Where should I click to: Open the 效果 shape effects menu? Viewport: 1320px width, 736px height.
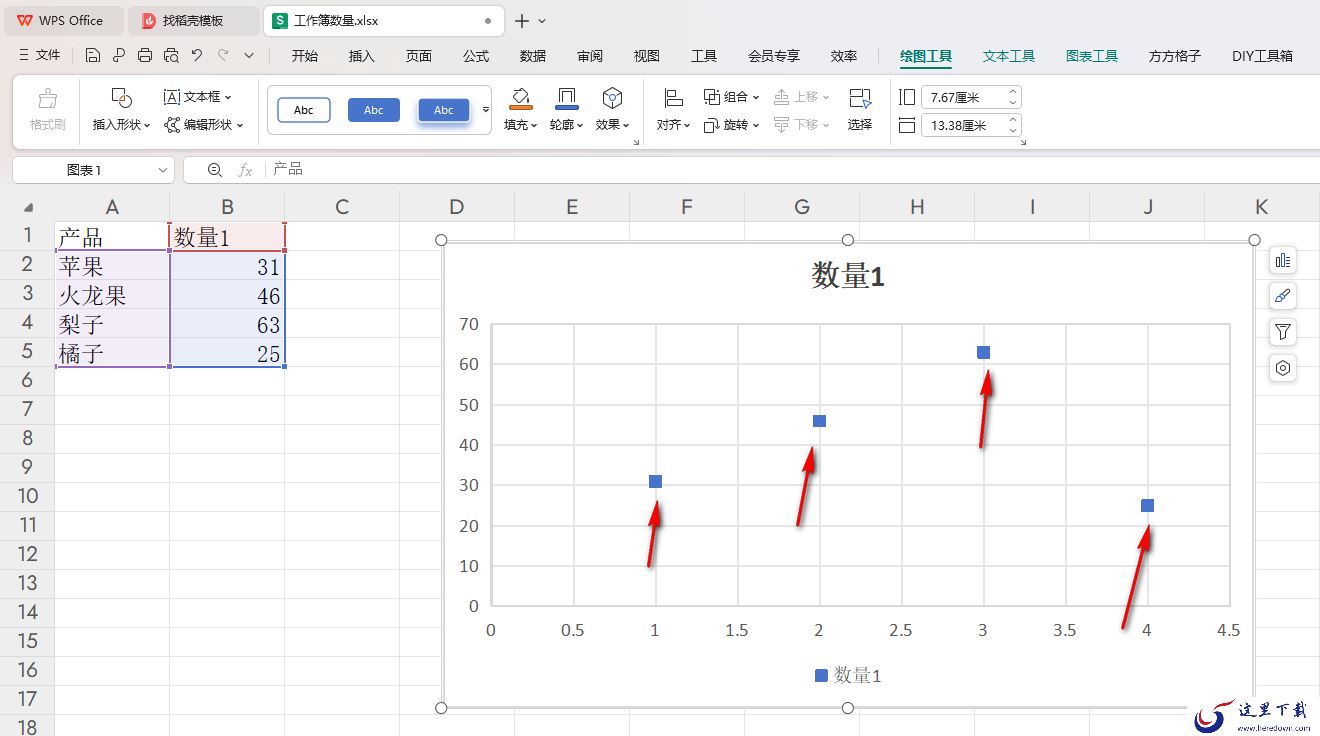coord(613,110)
